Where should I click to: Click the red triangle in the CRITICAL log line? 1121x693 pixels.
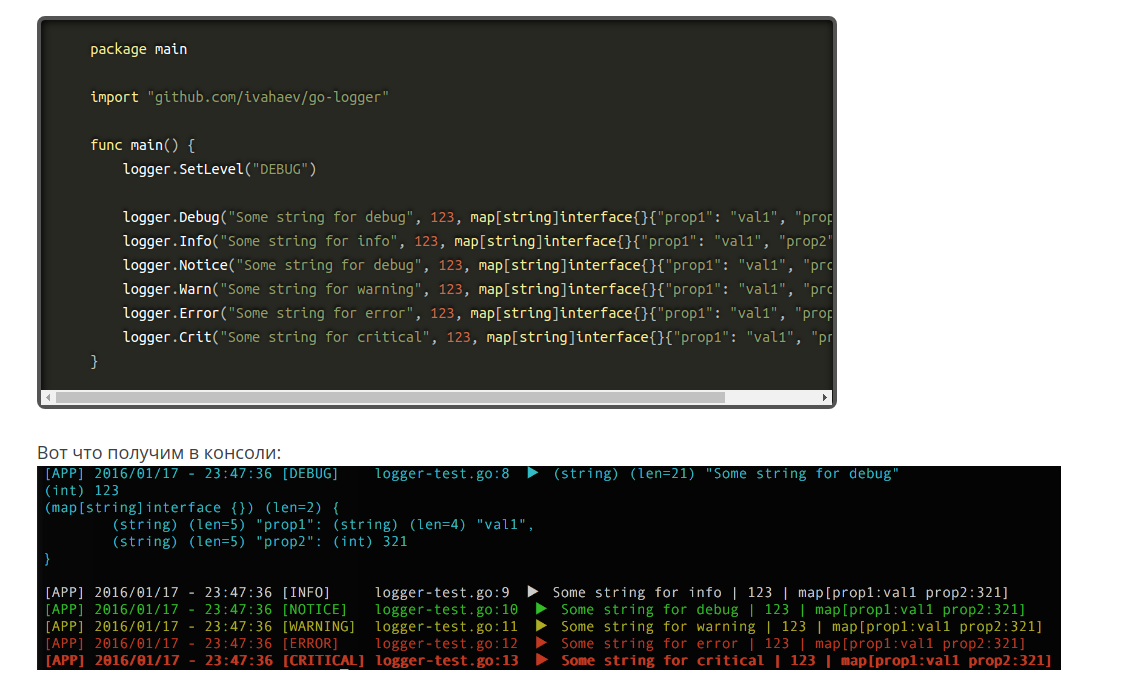click(541, 660)
